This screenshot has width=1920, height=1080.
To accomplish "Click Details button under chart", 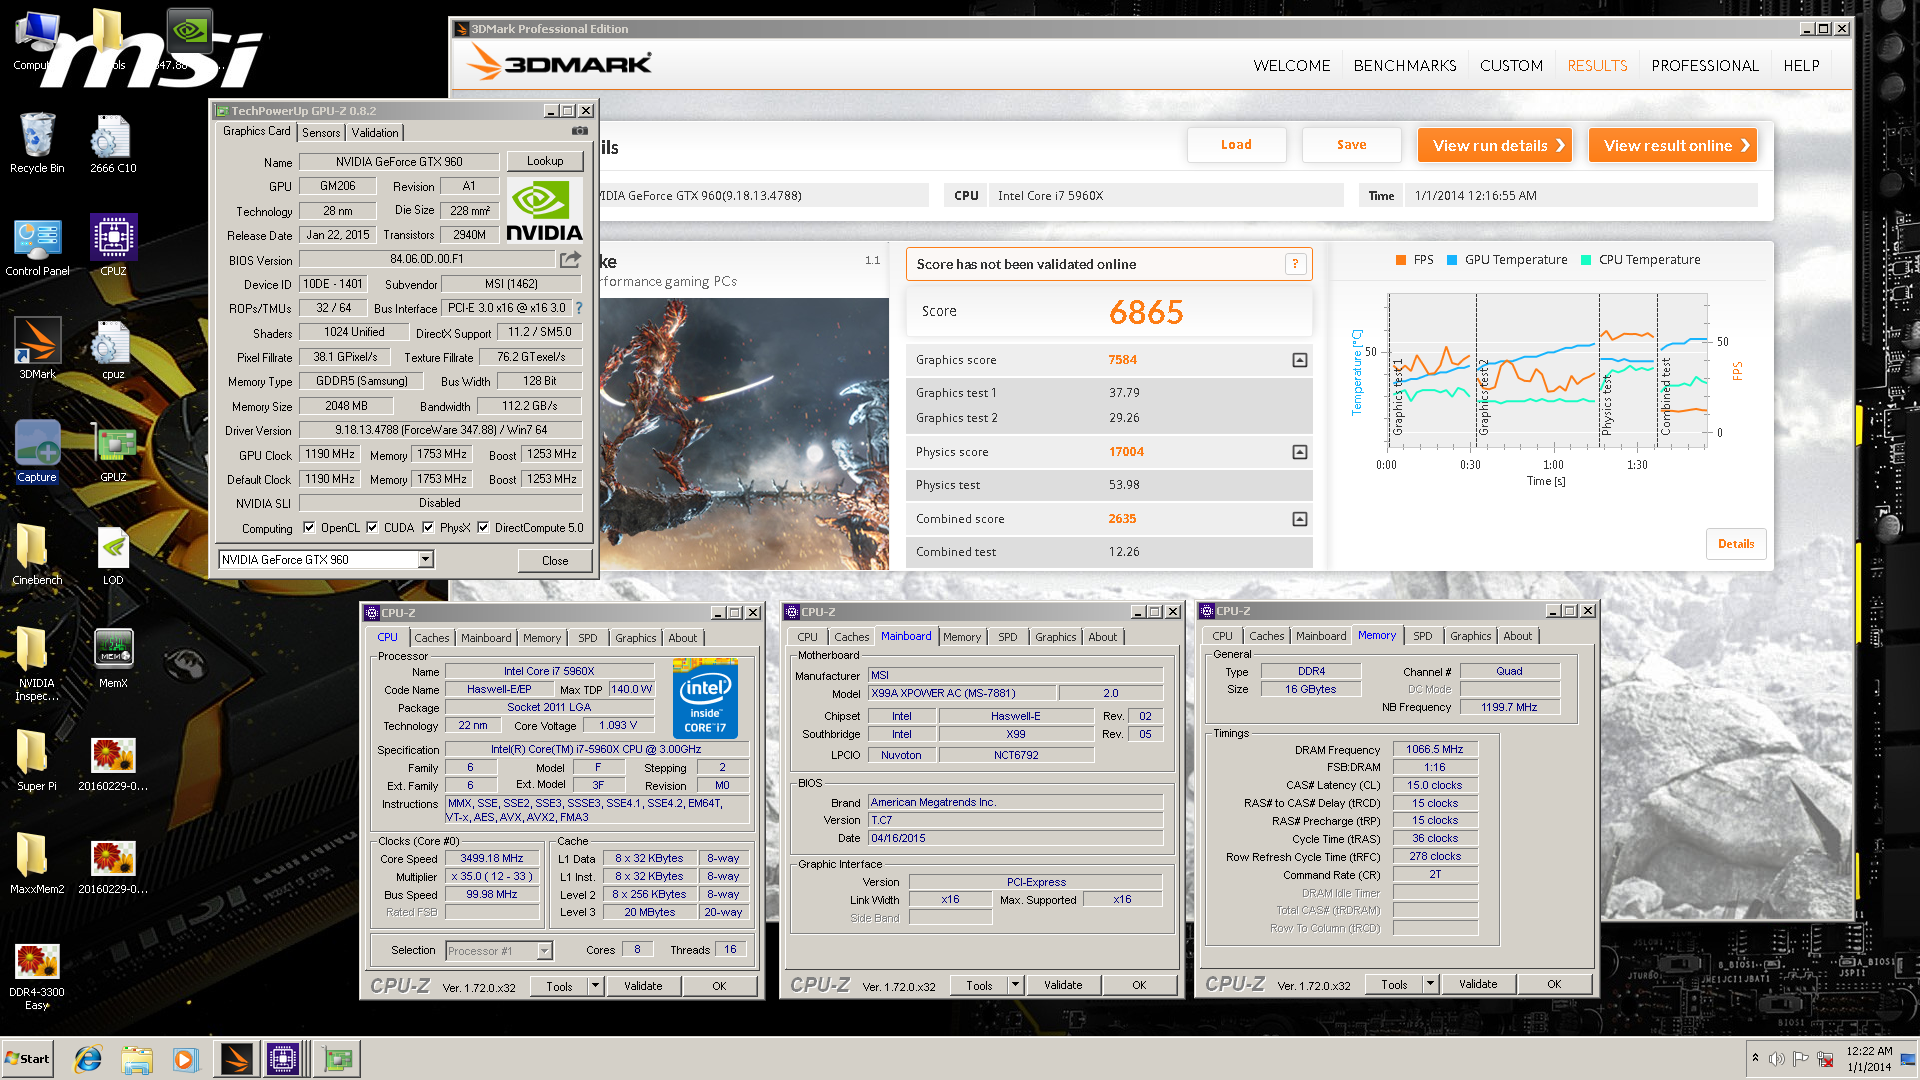I will point(1736,544).
